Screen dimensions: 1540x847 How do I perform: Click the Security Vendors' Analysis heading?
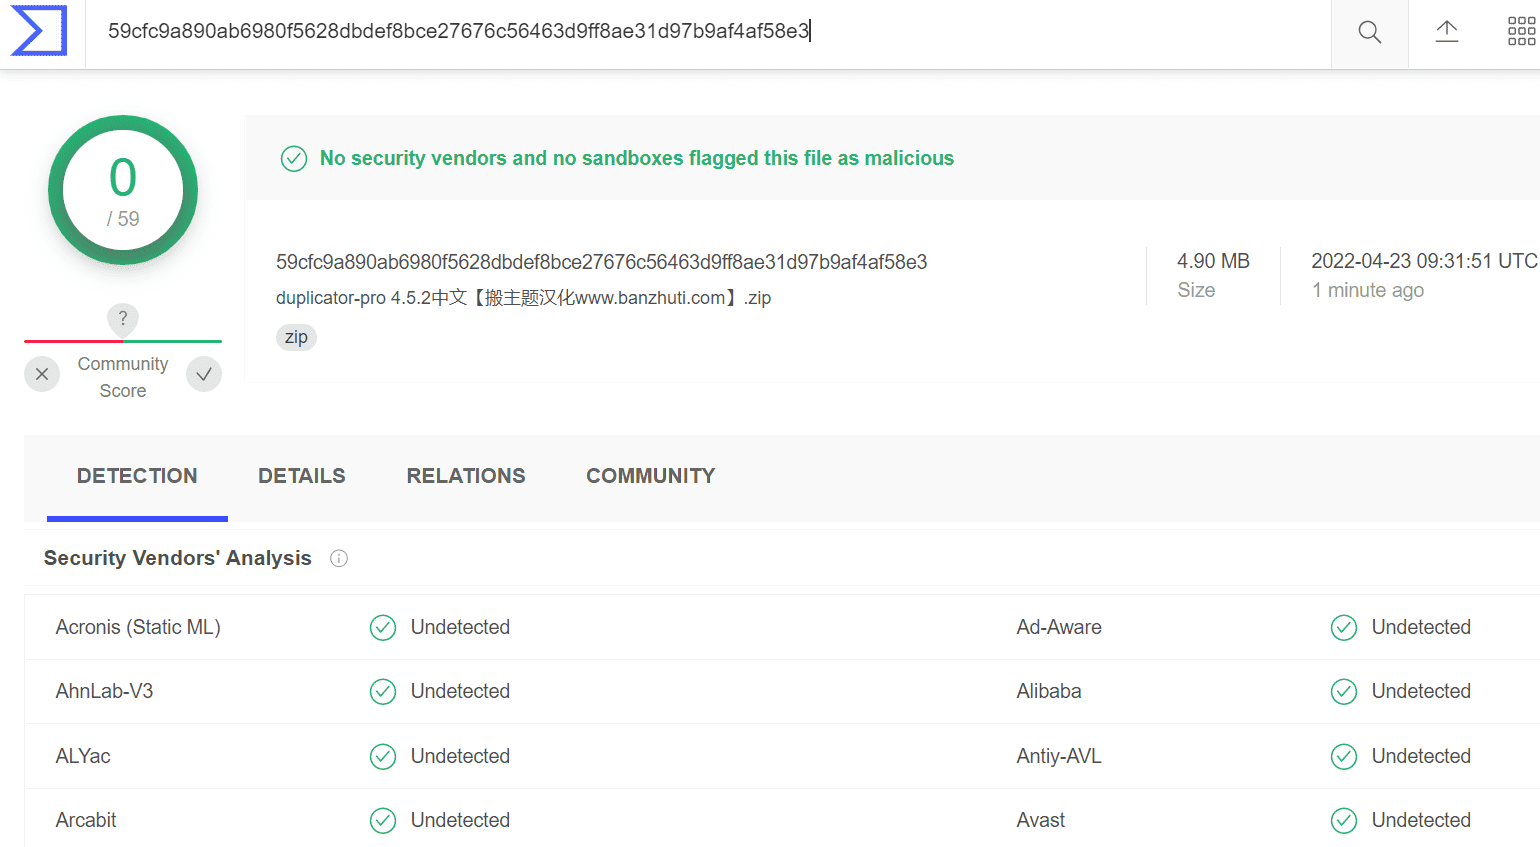point(178,558)
